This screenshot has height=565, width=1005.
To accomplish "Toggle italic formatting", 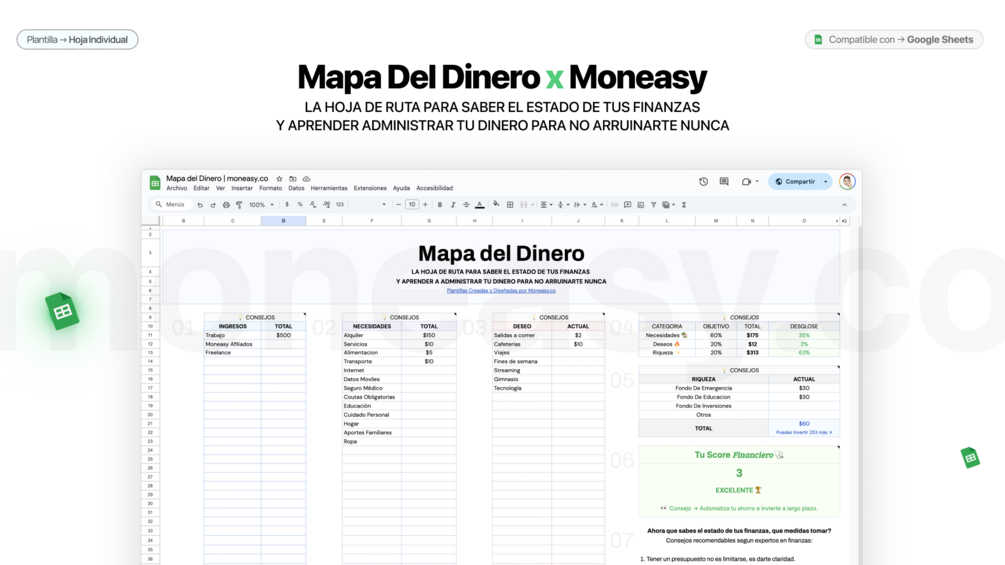I will (453, 205).
